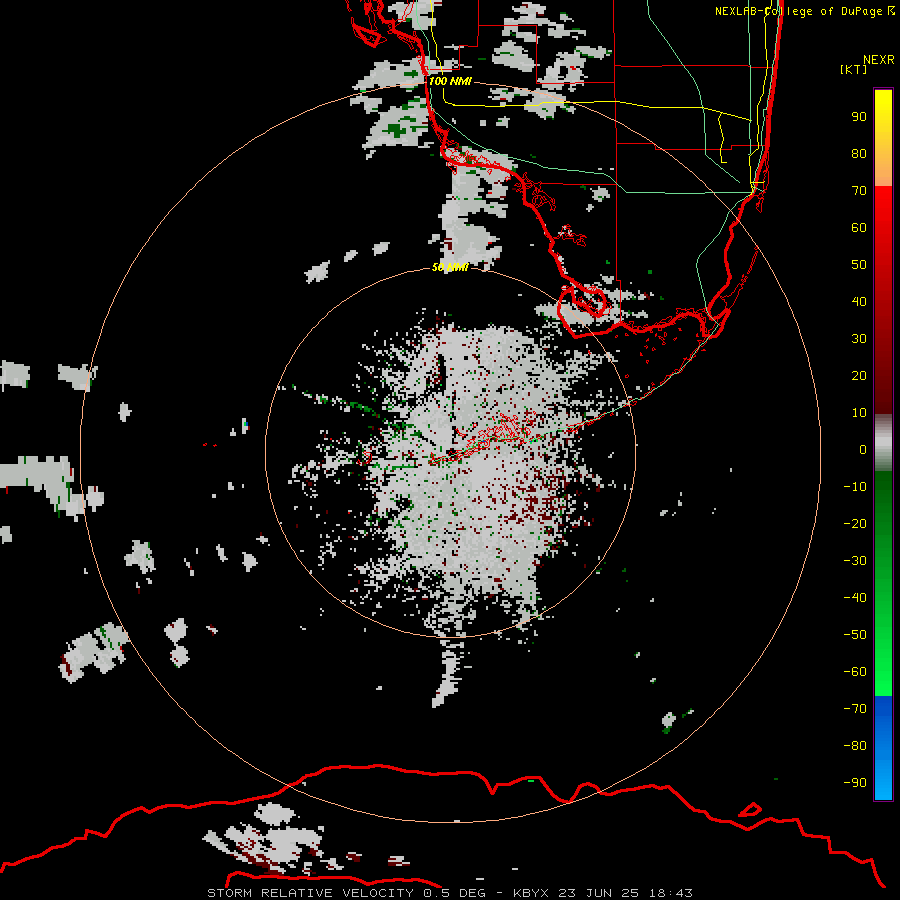The height and width of the screenshot is (900, 900).
Task: Click the NEXR label above color scale
Action: click(879, 60)
